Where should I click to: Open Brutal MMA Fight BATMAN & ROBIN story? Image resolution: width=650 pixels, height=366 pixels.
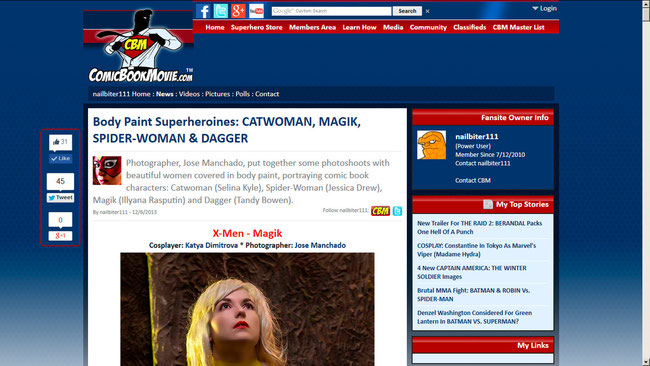473,295
